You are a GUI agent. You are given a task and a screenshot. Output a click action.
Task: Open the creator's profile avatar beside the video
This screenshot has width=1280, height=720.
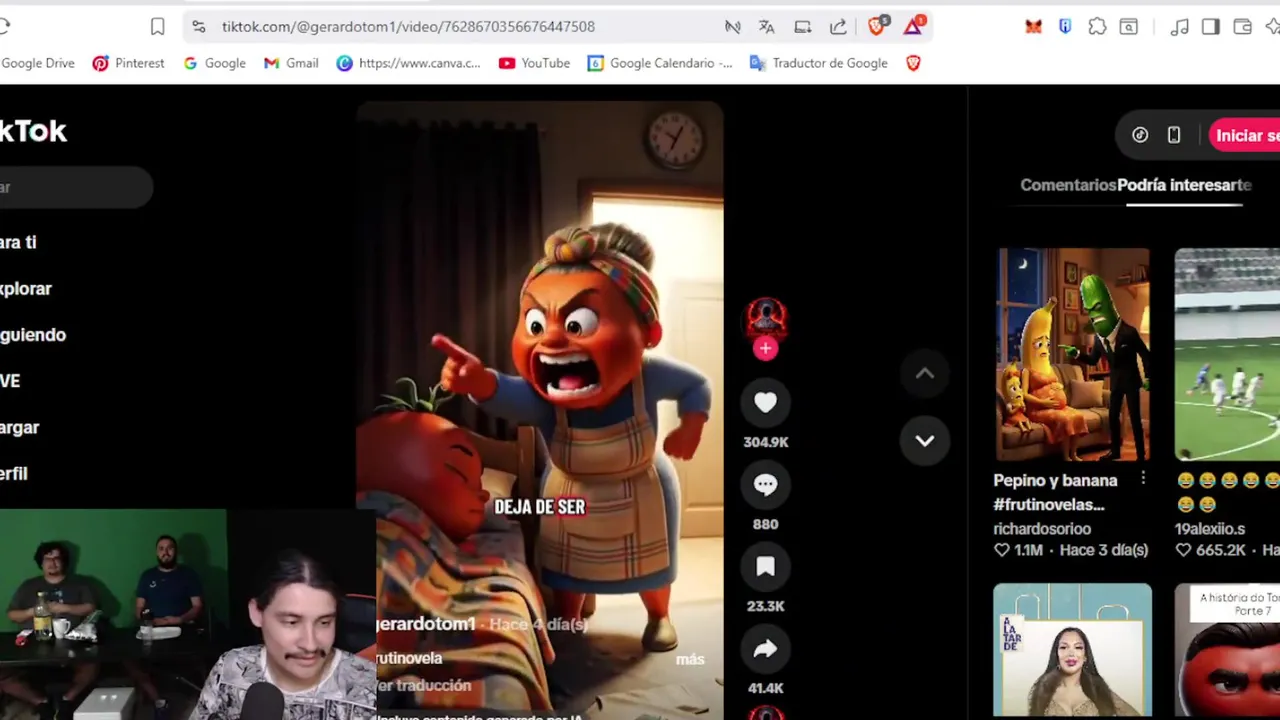click(766, 318)
